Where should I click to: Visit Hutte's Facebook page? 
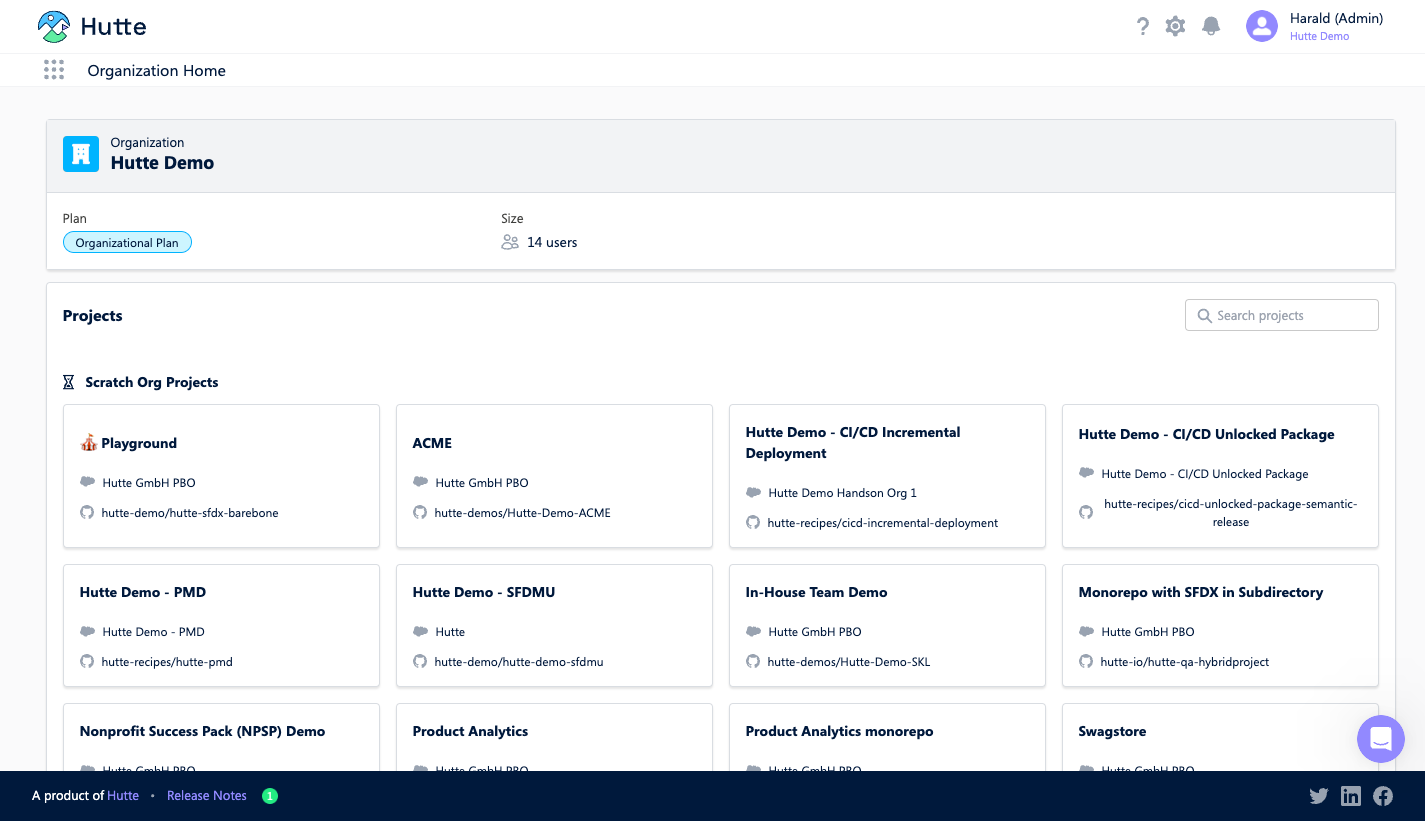coord(1383,796)
